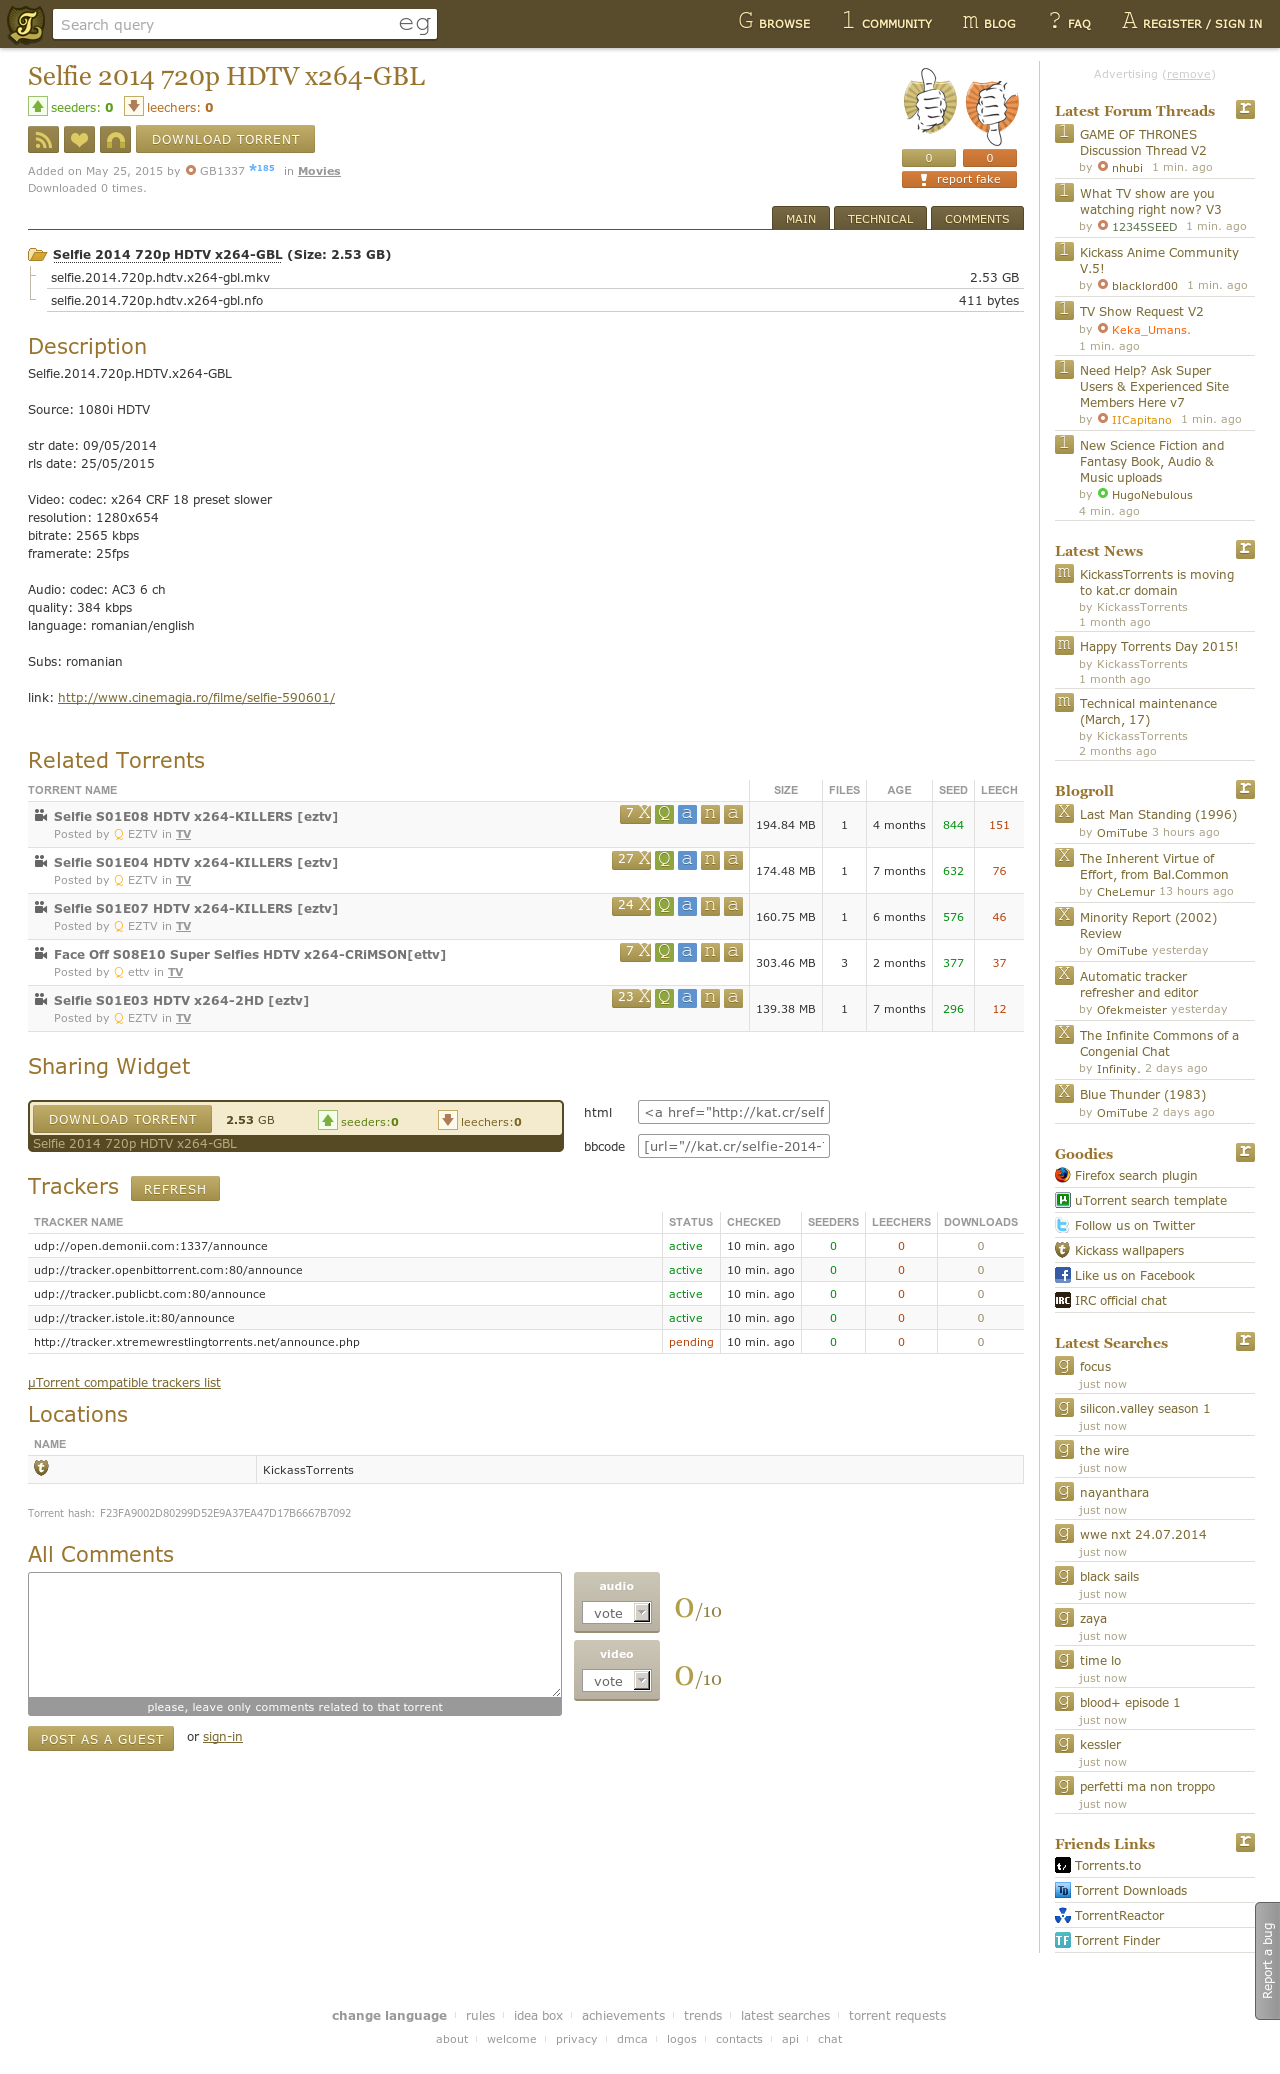Give the torrent a thumbs up
Image resolution: width=1280 pixels, height=2074 pixels.
929,101
